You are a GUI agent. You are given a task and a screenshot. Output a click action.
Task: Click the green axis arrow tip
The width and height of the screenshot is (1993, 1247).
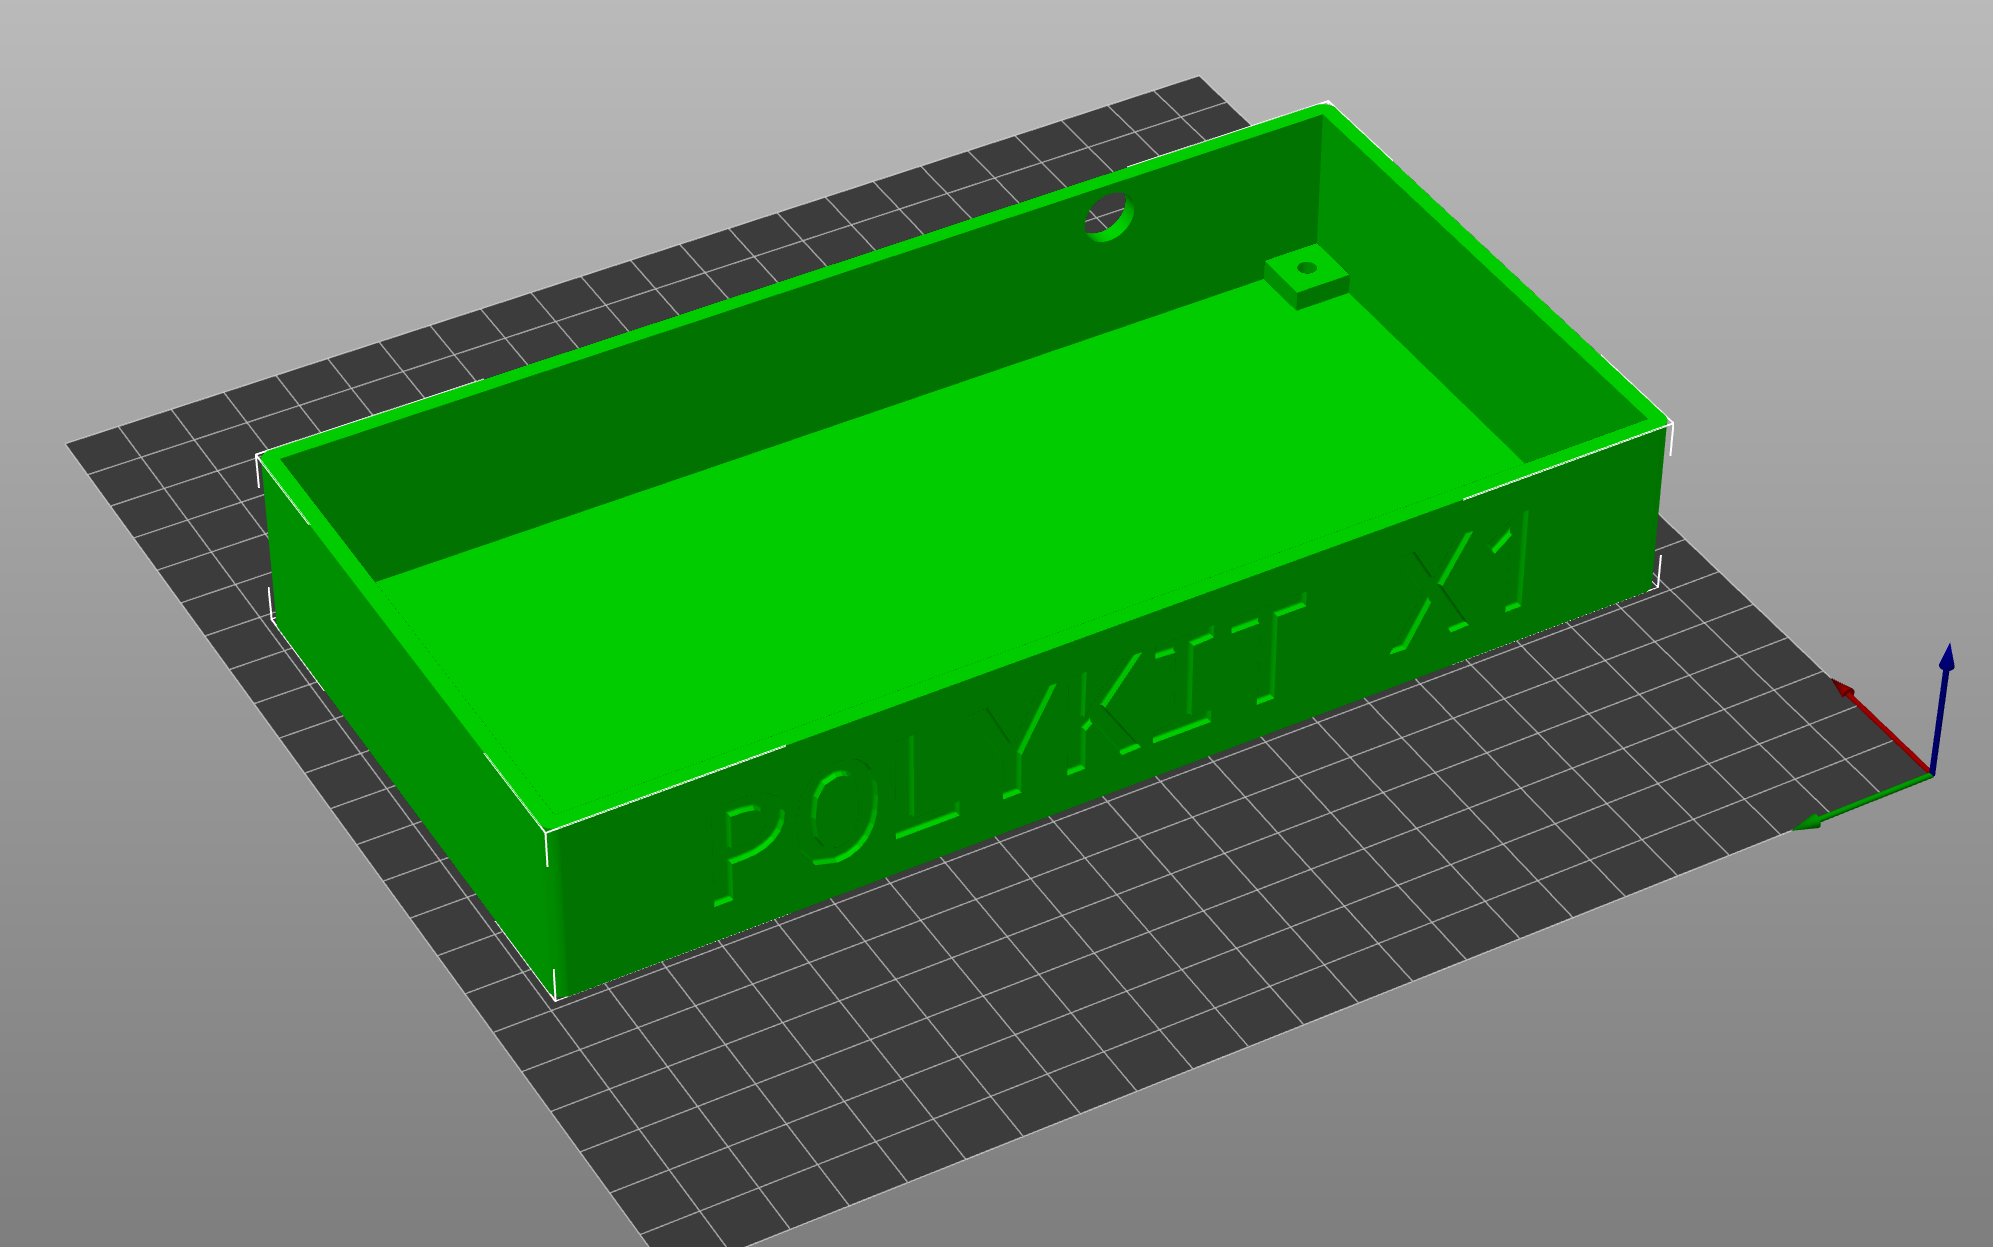coord(1806,824)
